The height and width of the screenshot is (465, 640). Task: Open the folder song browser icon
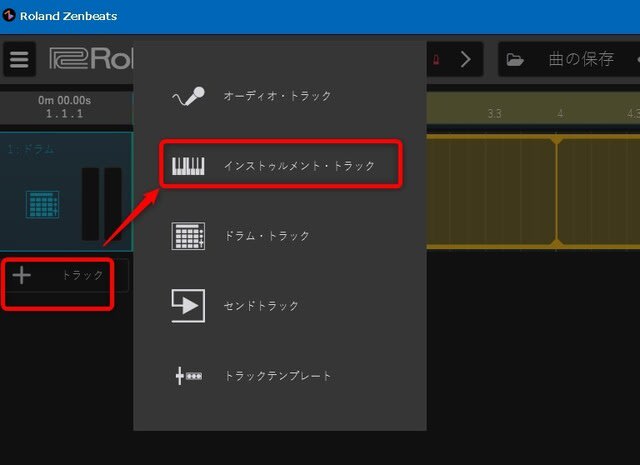point(515,60)
